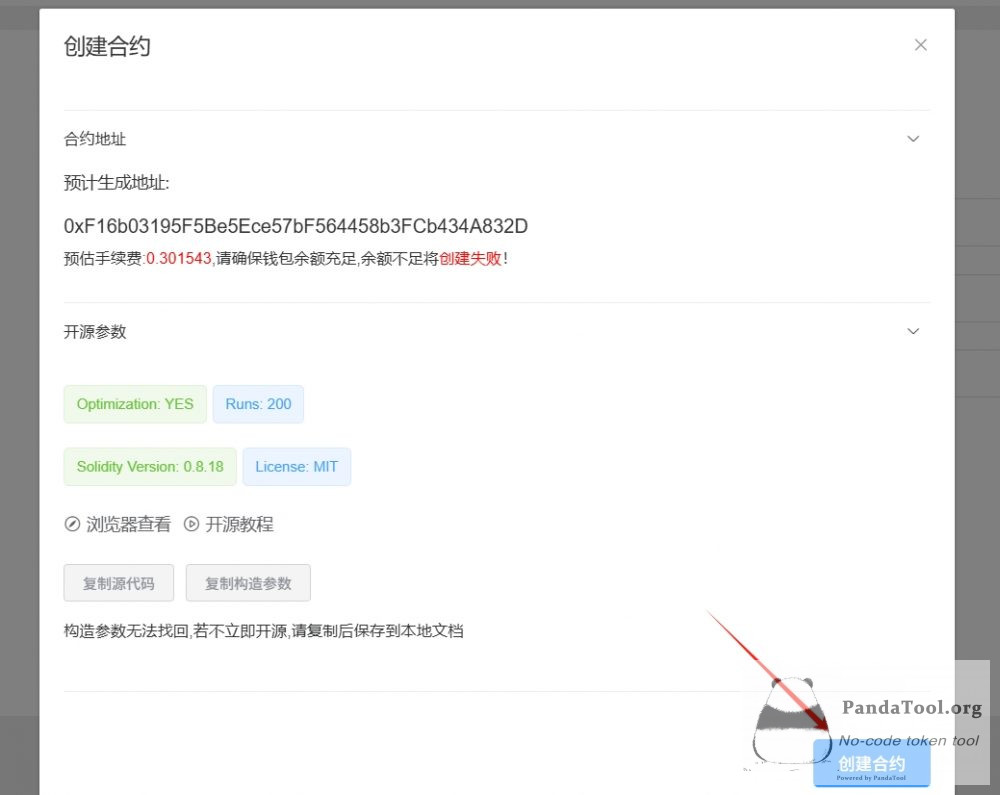The height and width of the screenshot is (795, 1000).
Task: Click the 复制源代码 button
Action: (119, 583)
